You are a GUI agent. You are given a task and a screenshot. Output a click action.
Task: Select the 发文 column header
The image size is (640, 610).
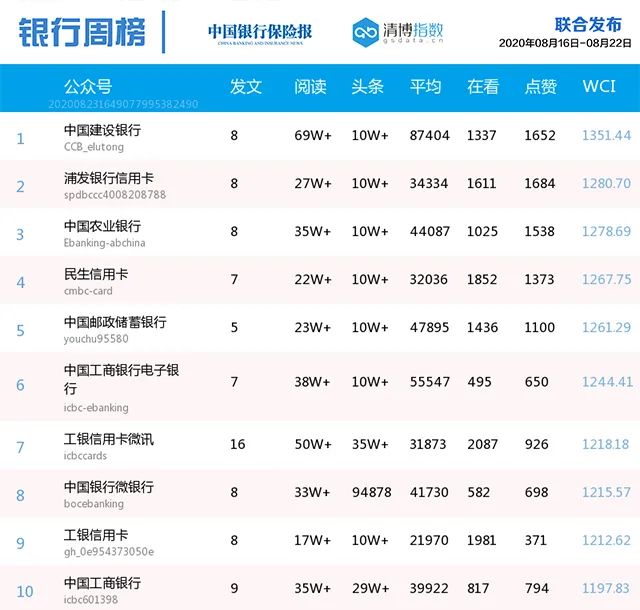pos(245,87)
